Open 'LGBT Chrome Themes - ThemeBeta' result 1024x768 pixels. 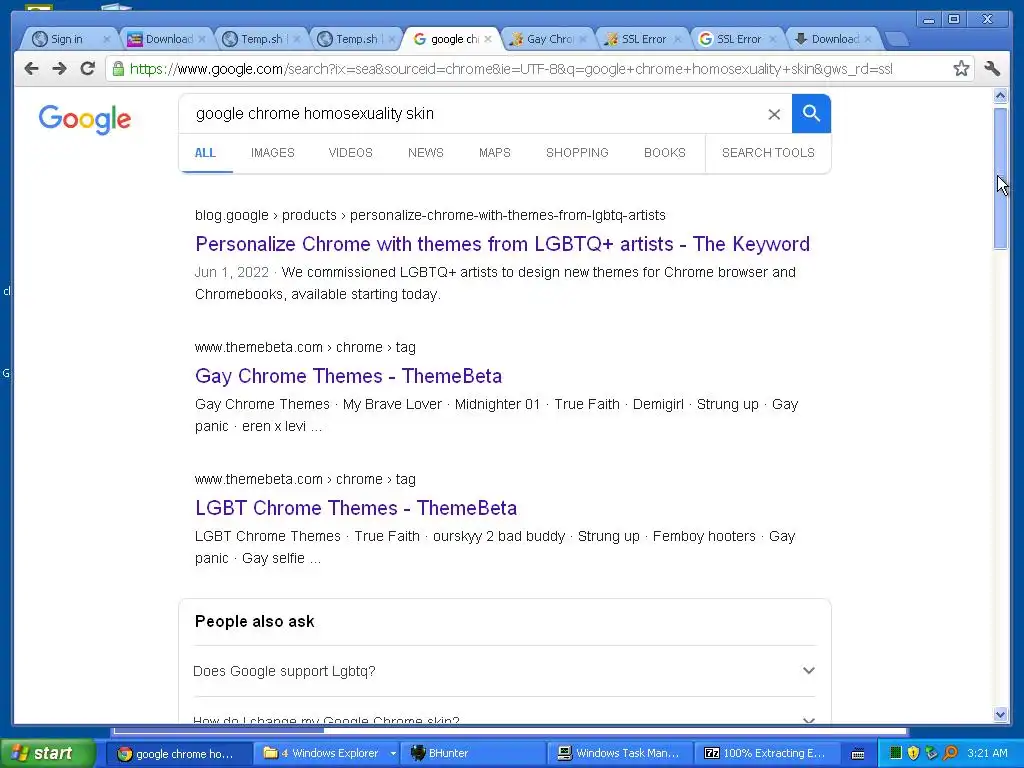(x=356, y=508)
